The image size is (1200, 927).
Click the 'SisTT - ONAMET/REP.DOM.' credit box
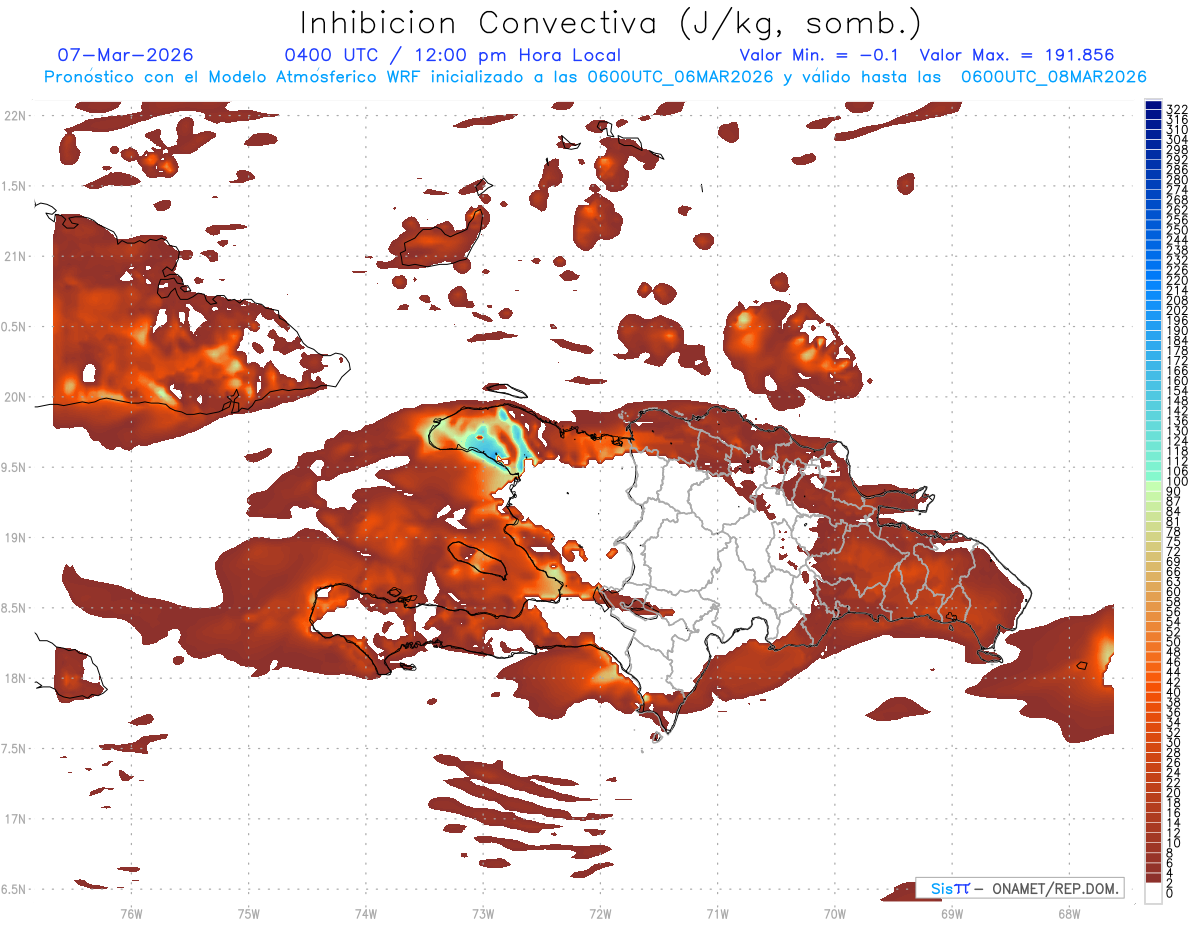click(1019, 888)
